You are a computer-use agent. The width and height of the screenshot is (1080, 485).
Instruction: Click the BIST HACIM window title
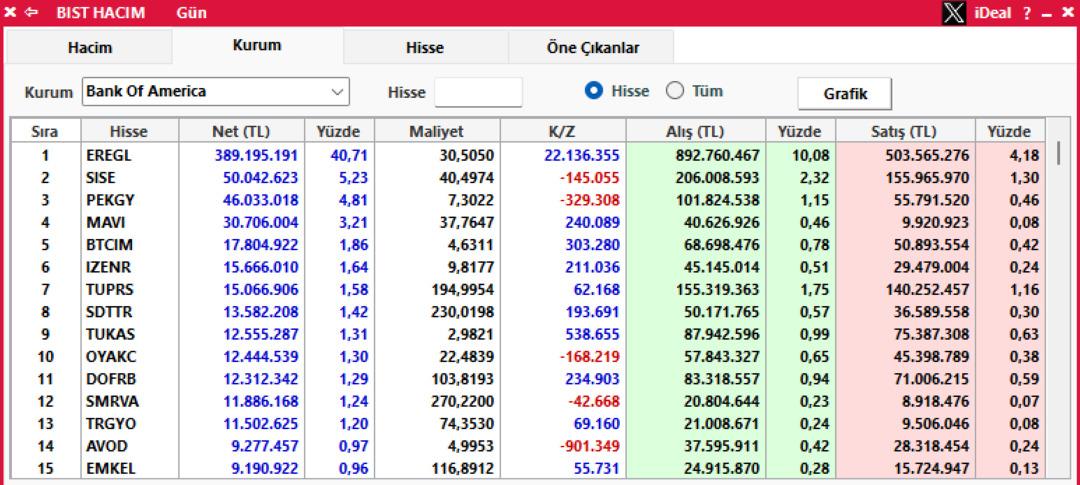point(101,12)
